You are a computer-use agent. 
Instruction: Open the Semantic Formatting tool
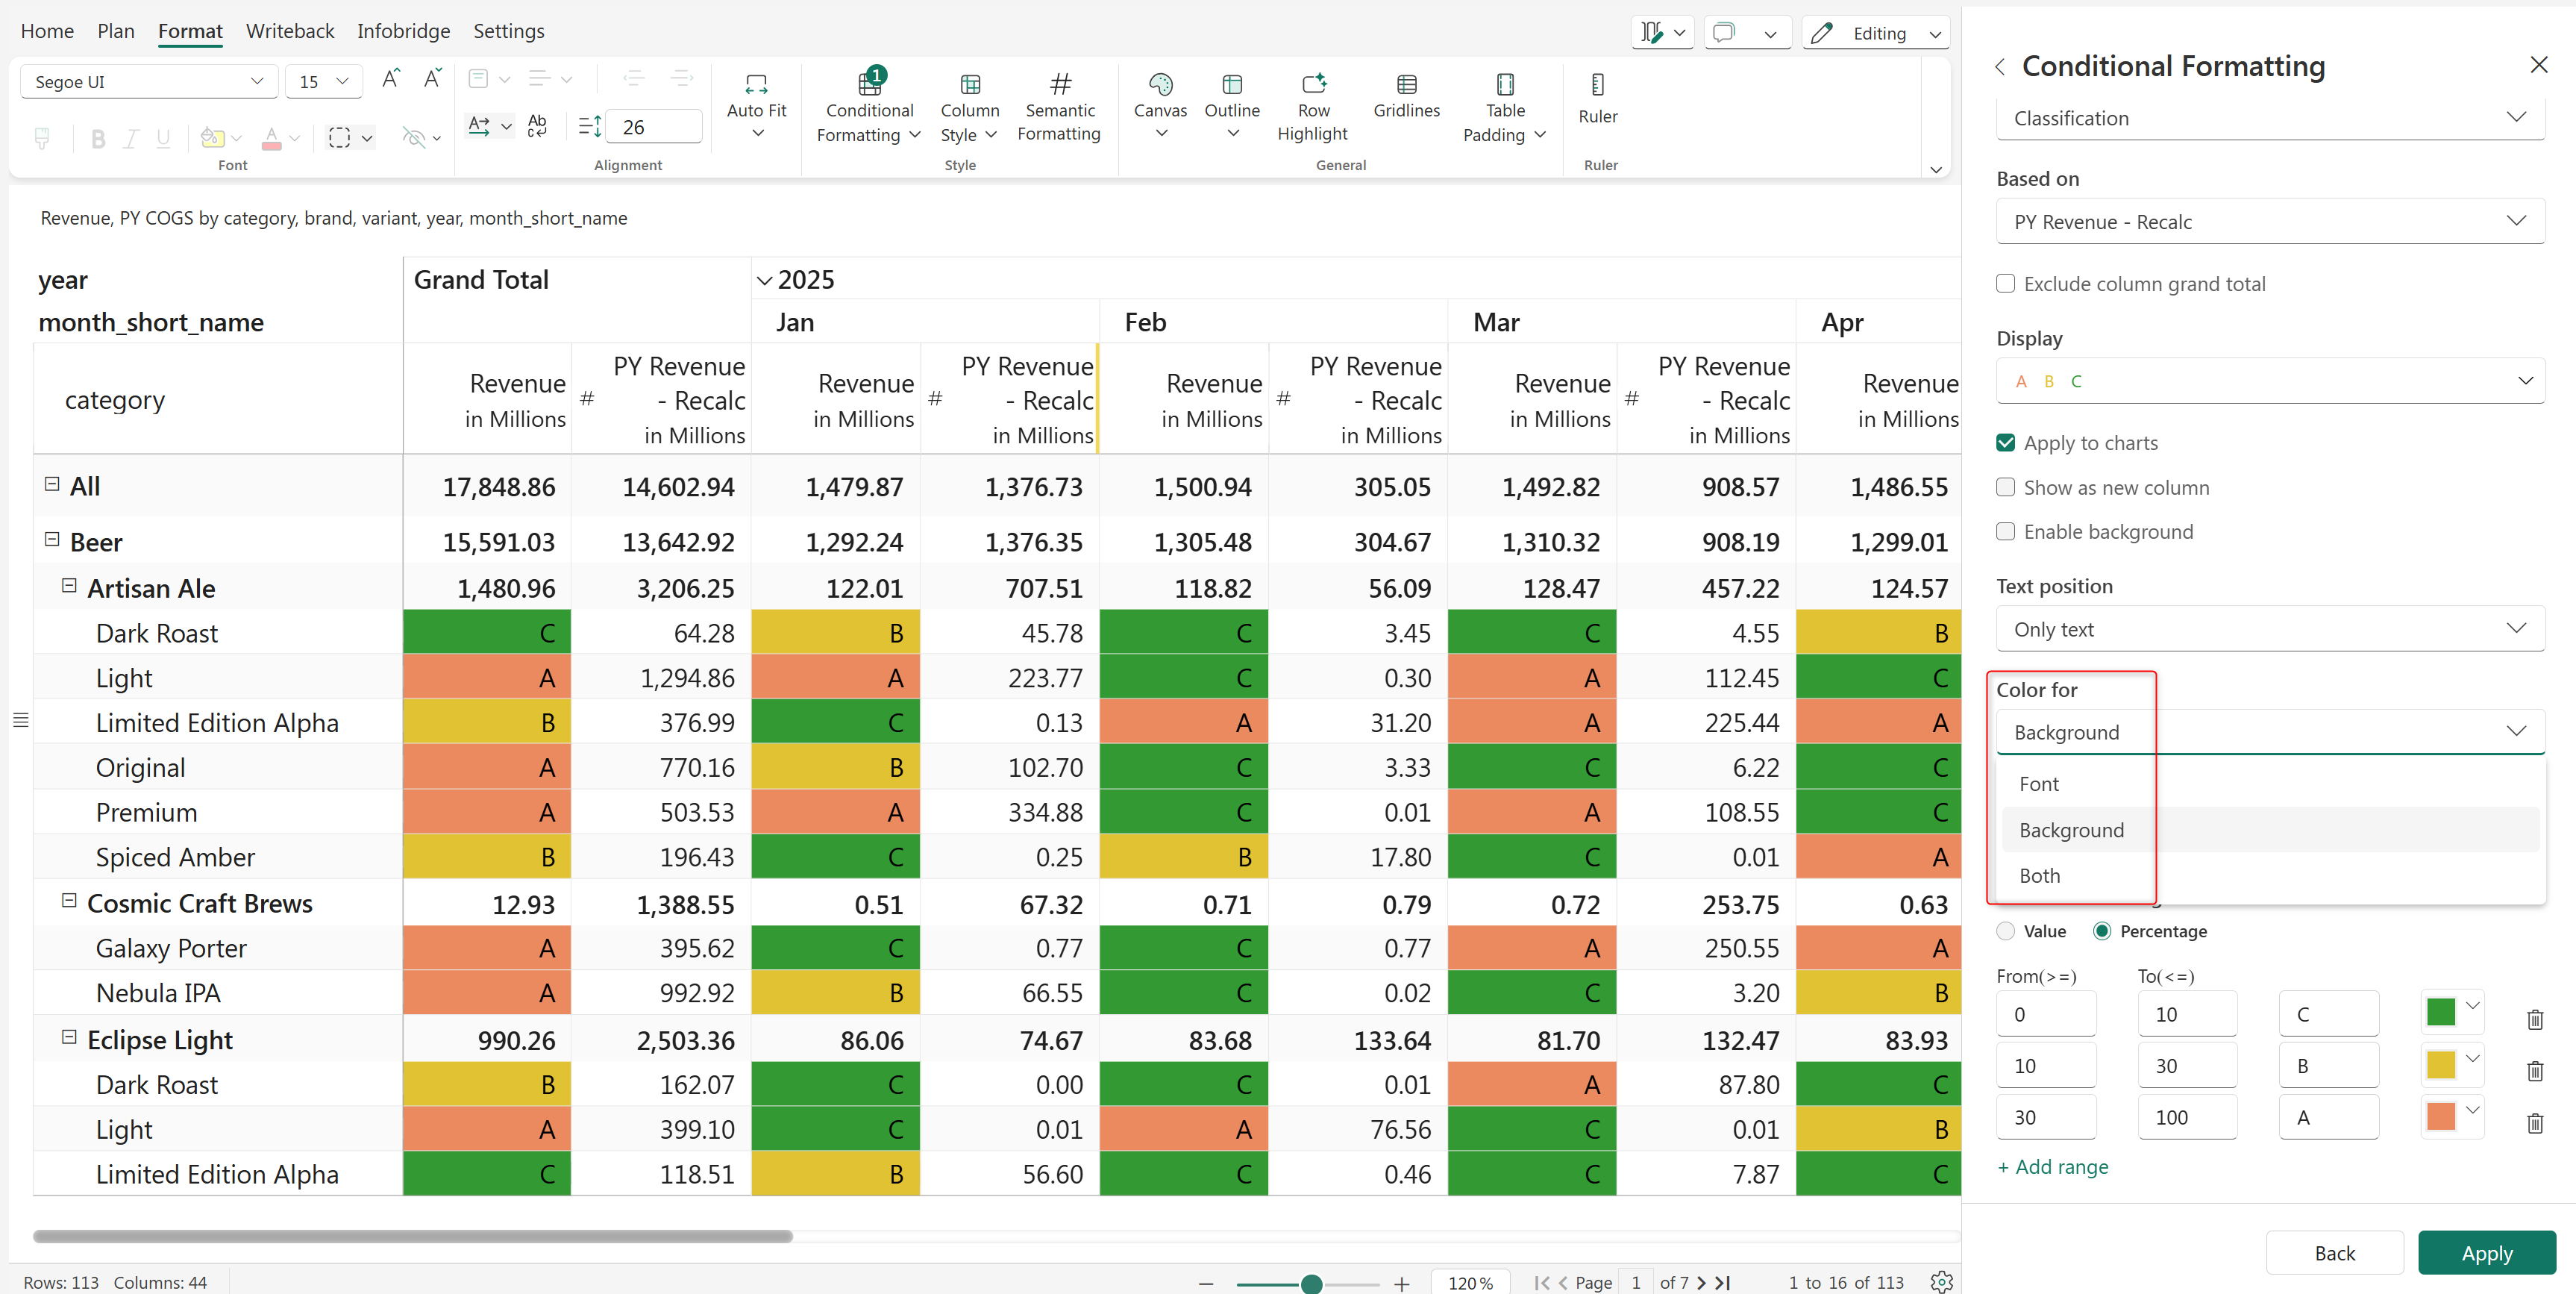(1059, 107)
